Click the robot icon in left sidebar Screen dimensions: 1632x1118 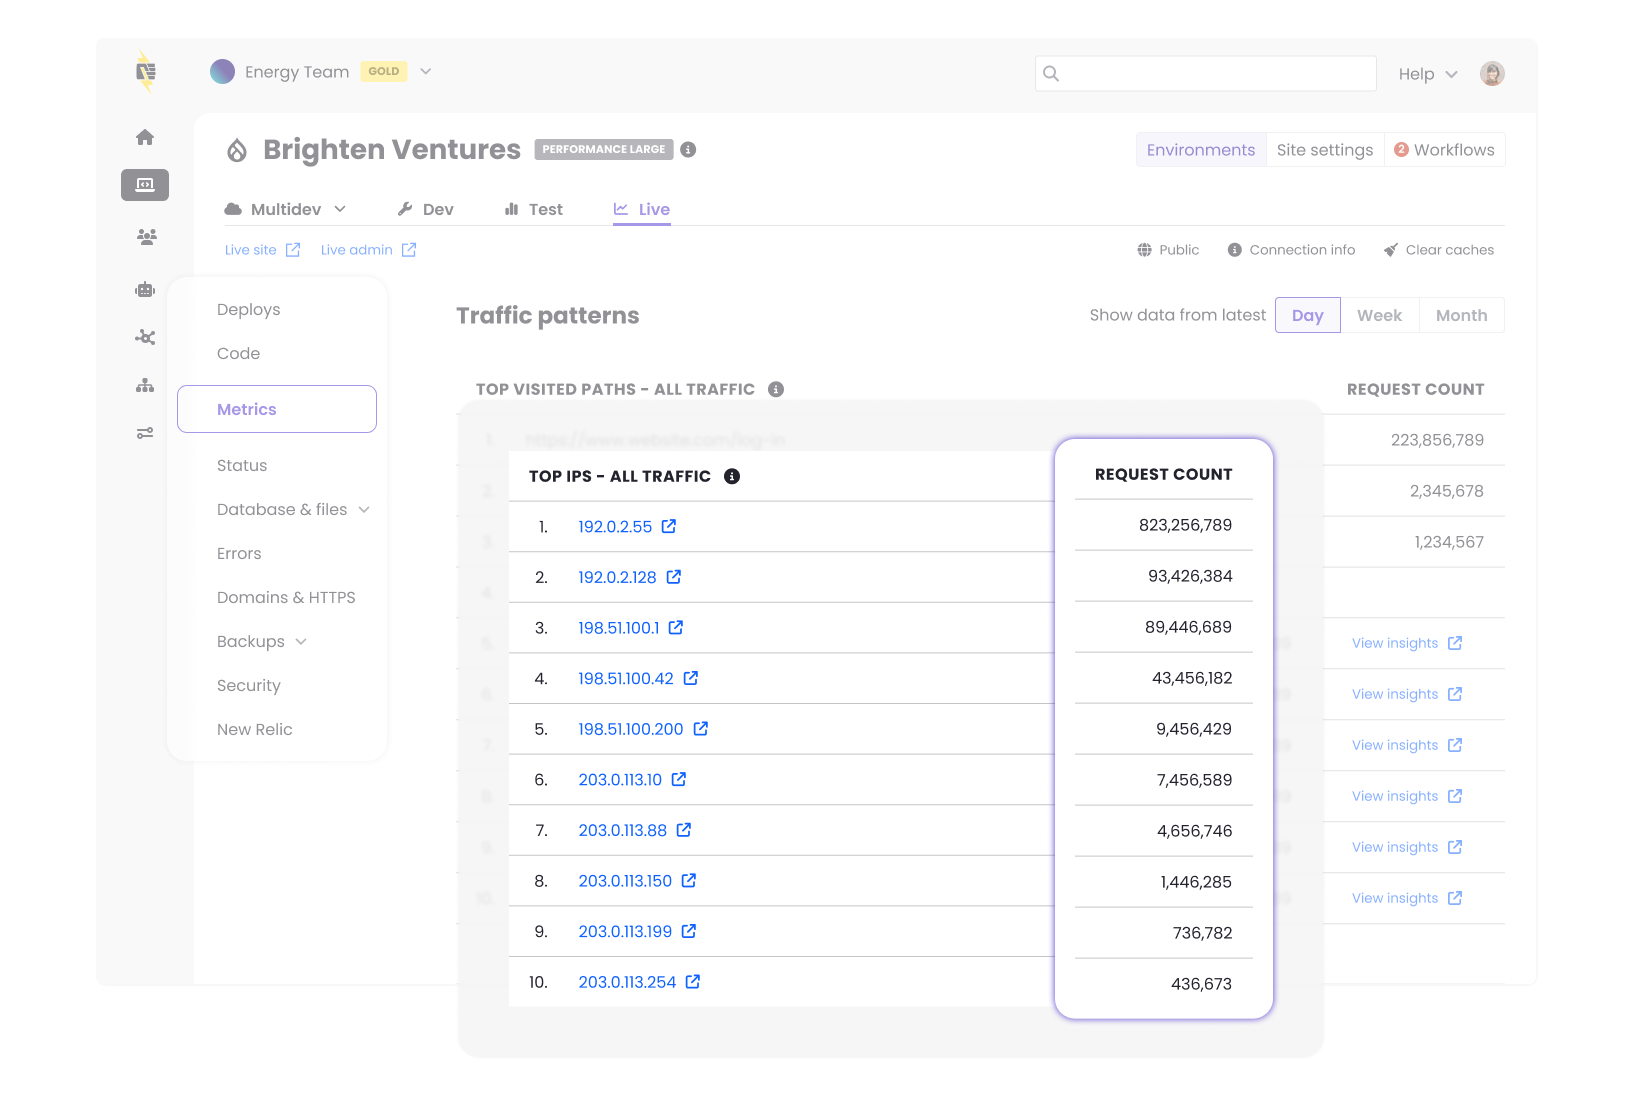pos(145,290)
